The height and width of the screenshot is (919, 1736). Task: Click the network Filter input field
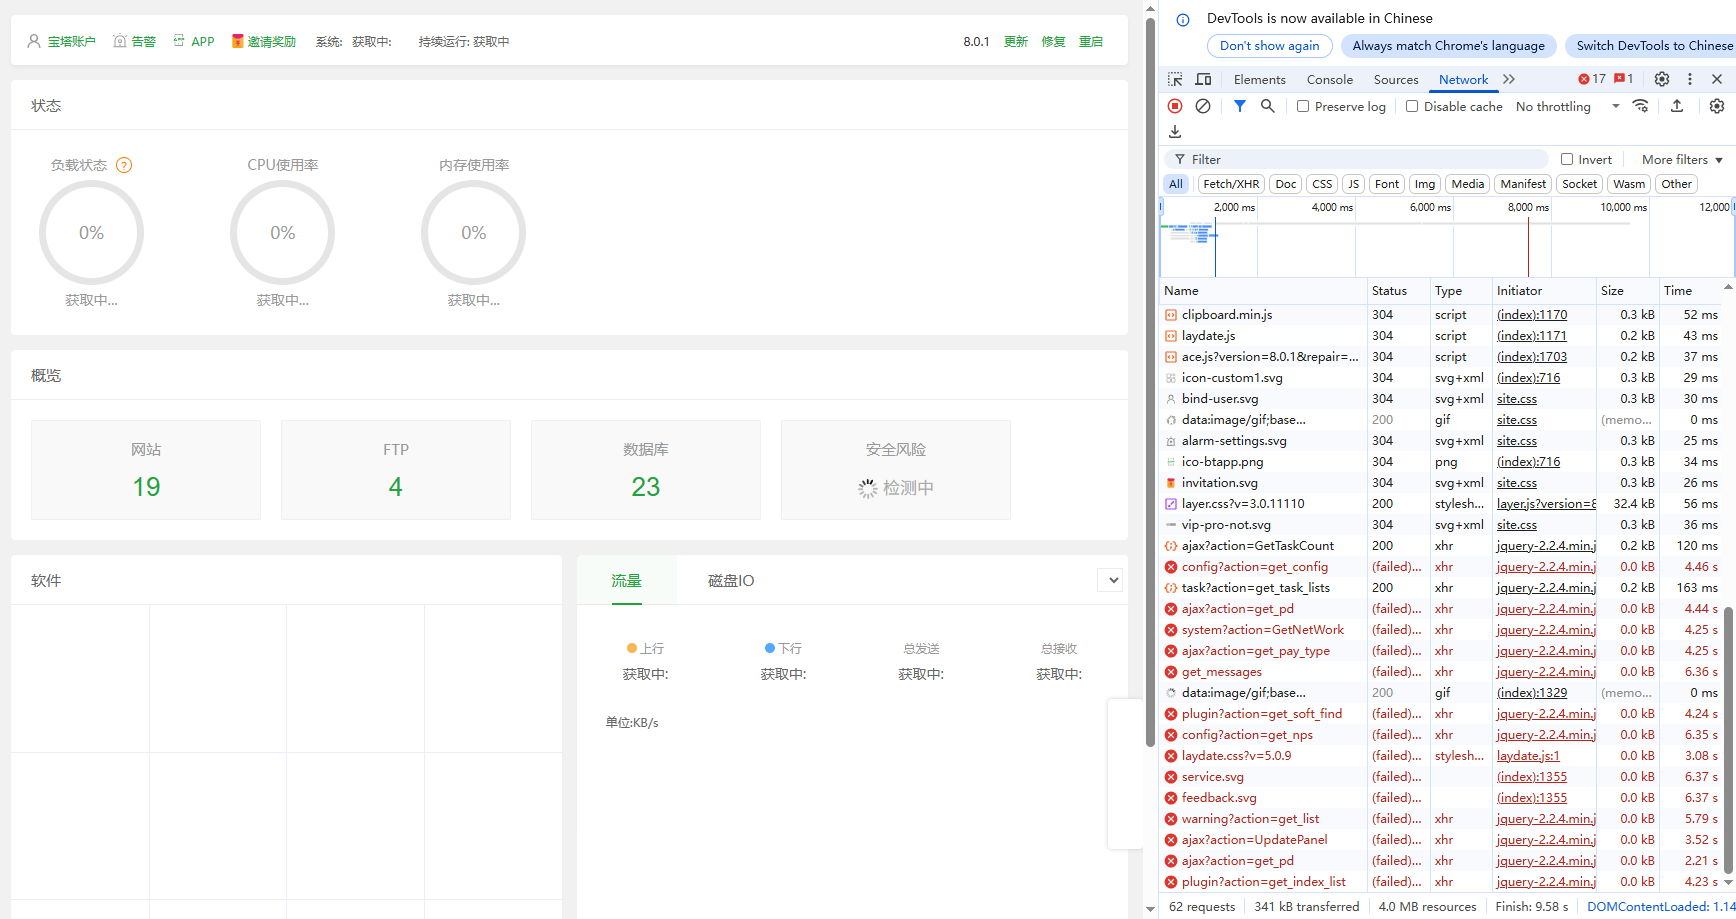click(1356, 159)
